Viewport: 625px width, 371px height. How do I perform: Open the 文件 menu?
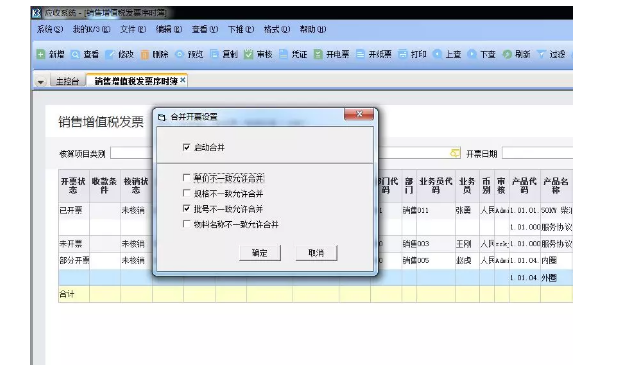click(x=133, y=29)
